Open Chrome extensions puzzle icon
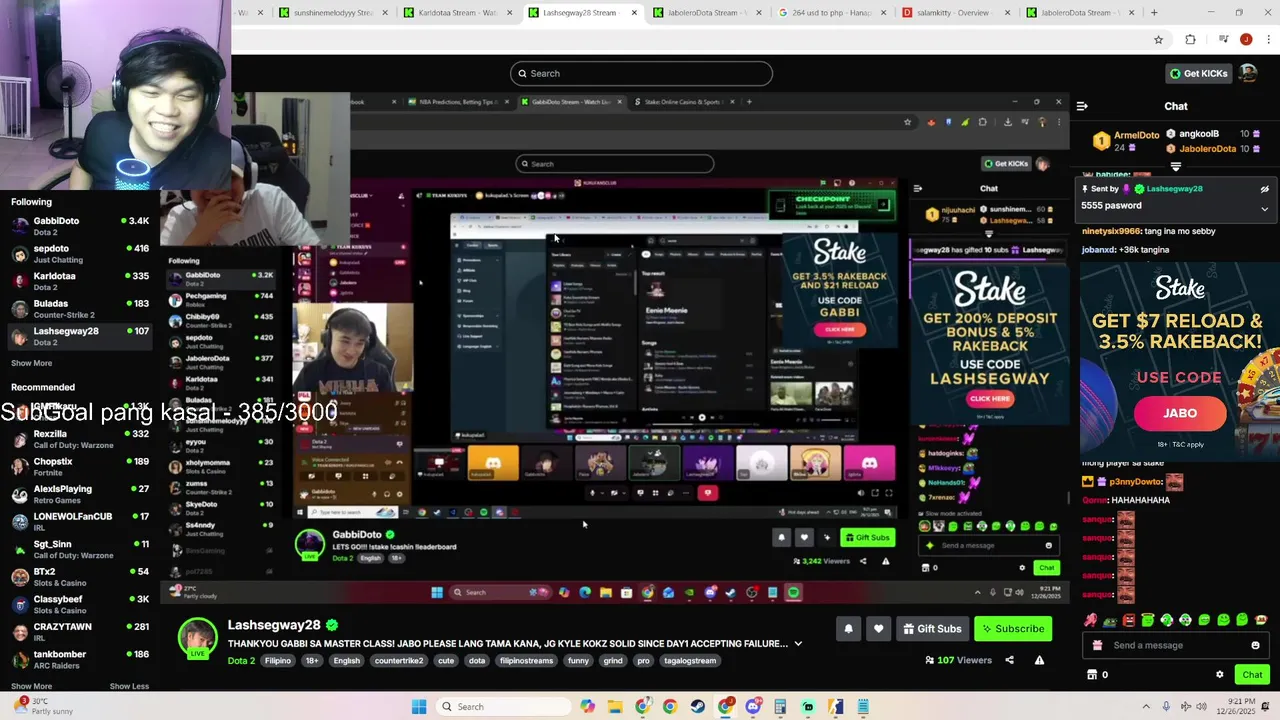1280x720 pixels. [1190, 40]
